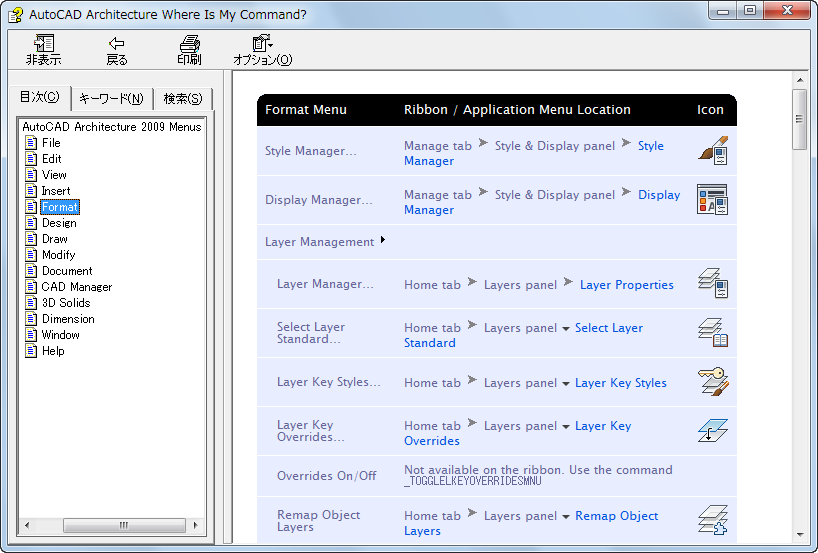Open the 3D Solids topic
Screen dimensions: 818x553
(66, 303)
